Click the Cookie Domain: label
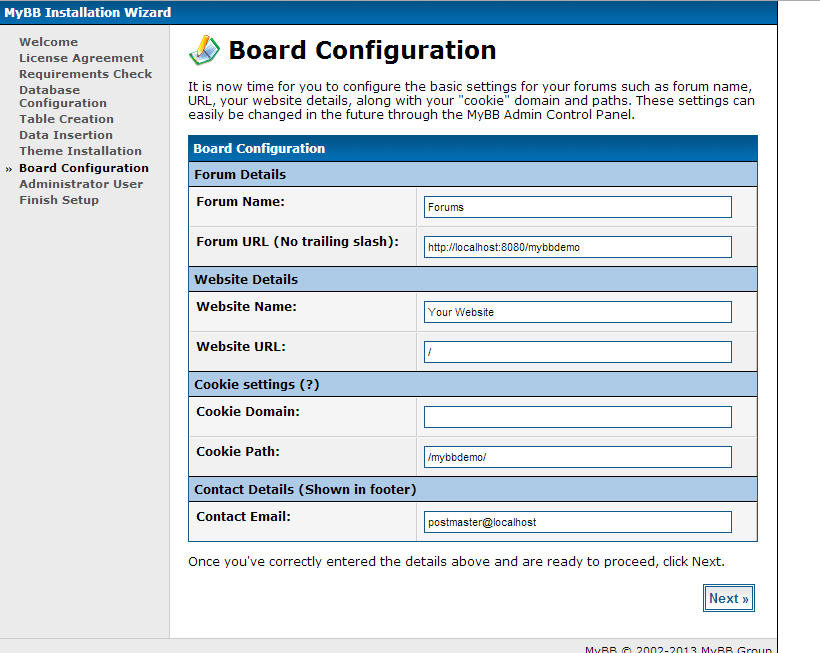Screen dimensions: 820x653 [x=248, y=412]
